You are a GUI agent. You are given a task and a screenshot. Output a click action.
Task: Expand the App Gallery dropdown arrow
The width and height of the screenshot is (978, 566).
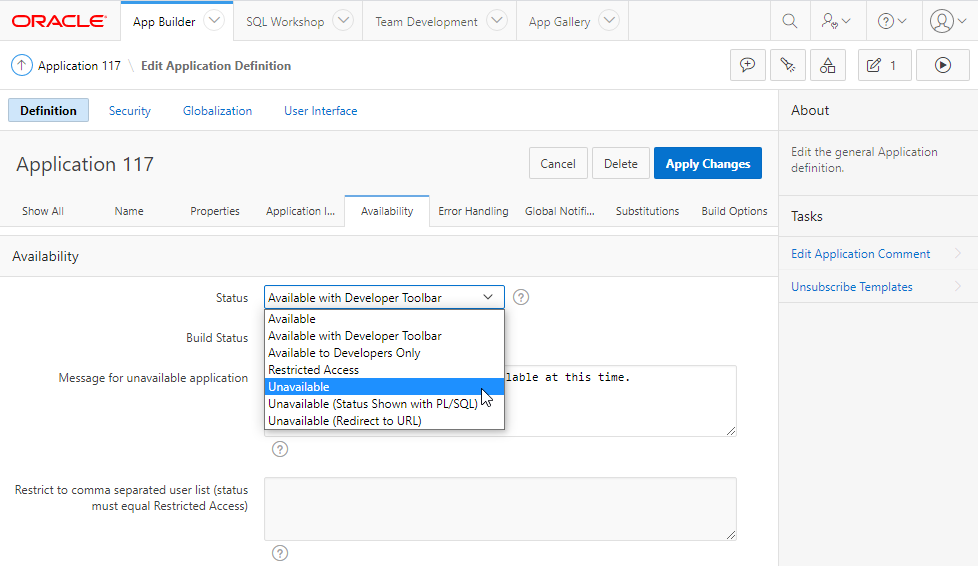(x=609, y=21)
